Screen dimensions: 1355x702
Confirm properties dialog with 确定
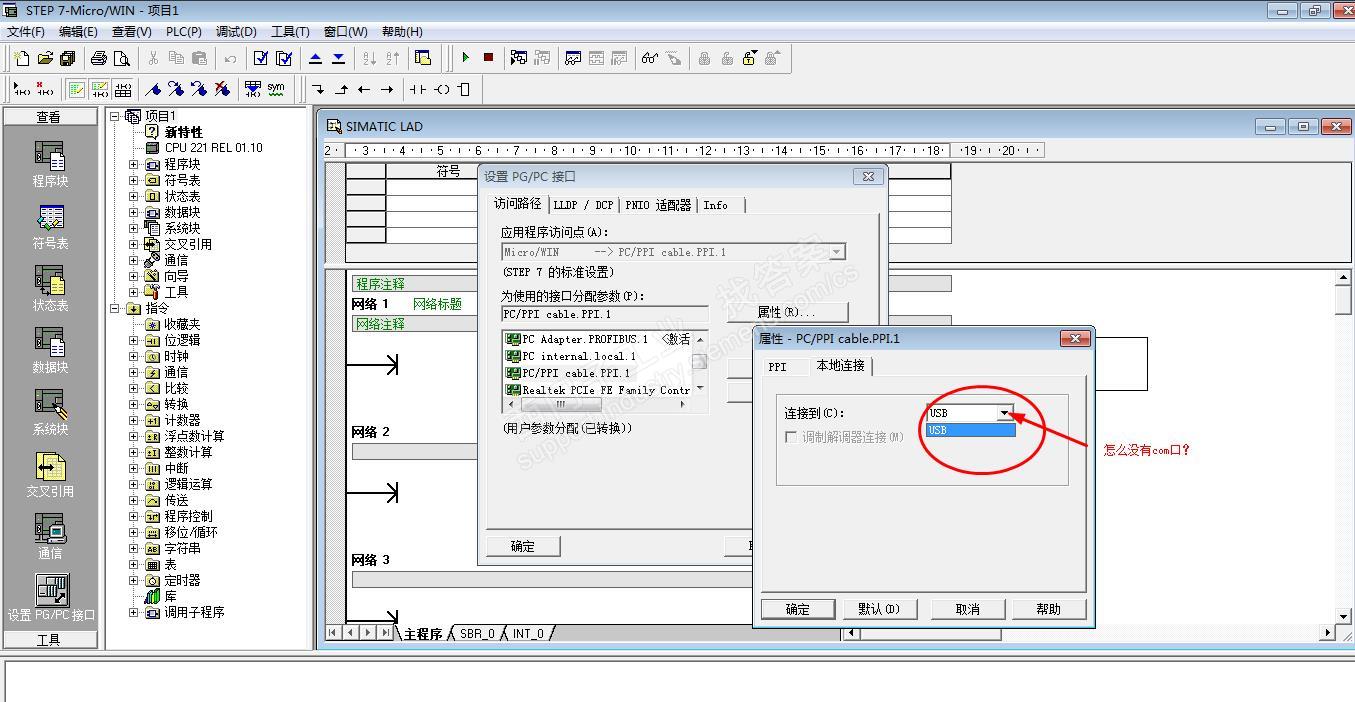pos(798,609)
